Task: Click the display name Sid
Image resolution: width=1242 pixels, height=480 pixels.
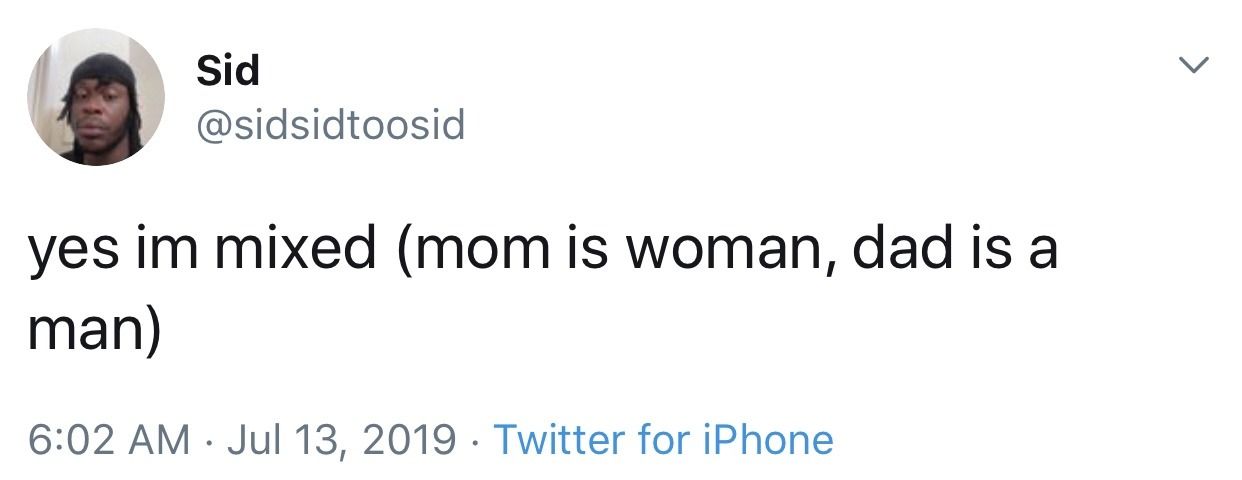Action: tap(227, 70)
